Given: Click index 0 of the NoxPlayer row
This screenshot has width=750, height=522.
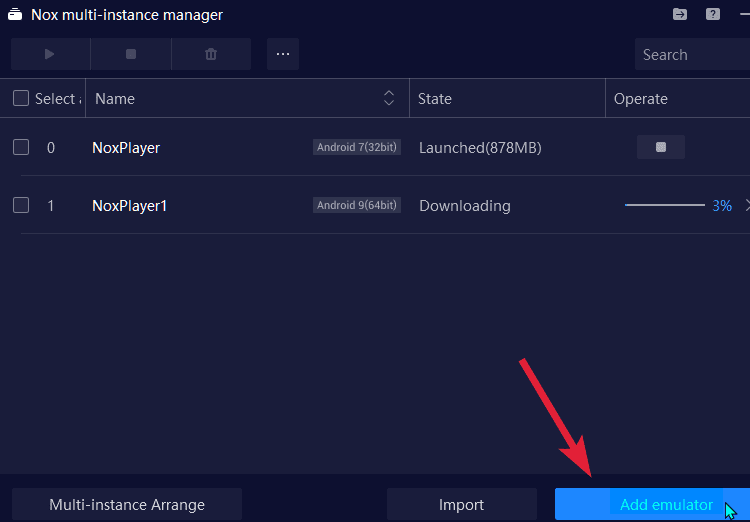Looking at the screenshot, I should coord(51,148).
